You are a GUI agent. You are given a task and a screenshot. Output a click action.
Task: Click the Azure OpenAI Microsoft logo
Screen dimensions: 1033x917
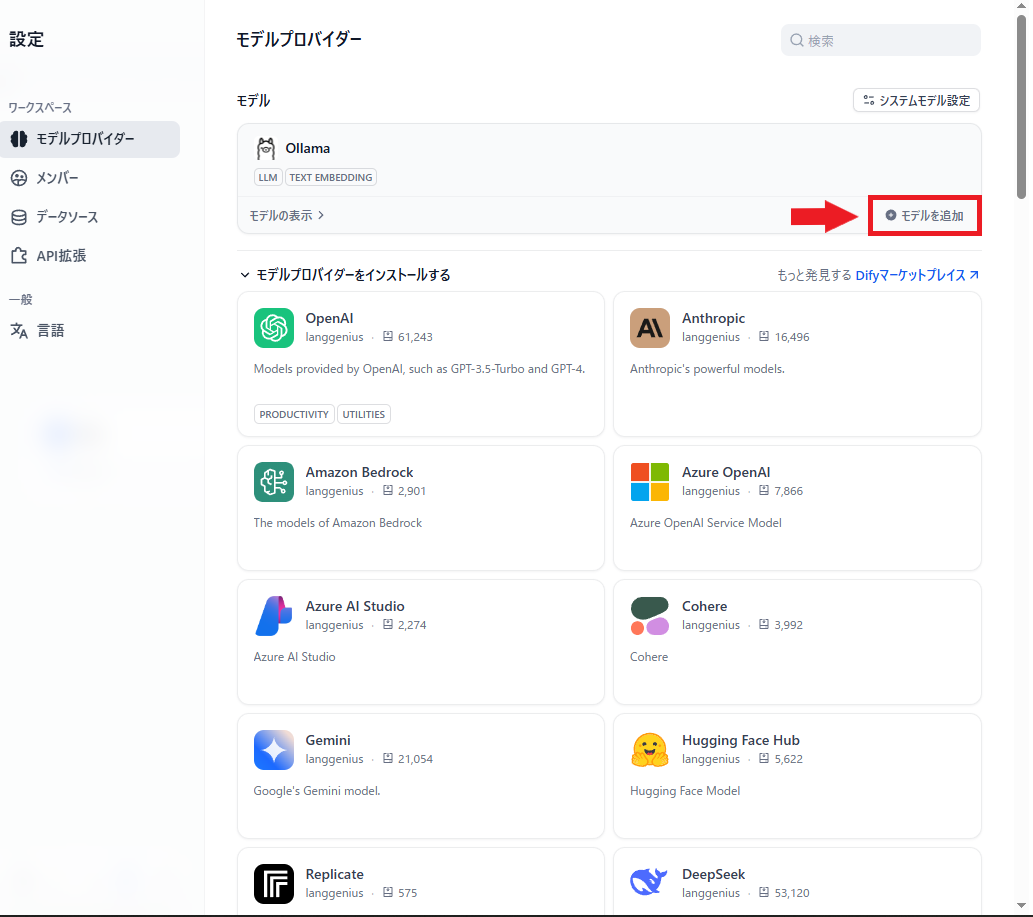point(650,482)
